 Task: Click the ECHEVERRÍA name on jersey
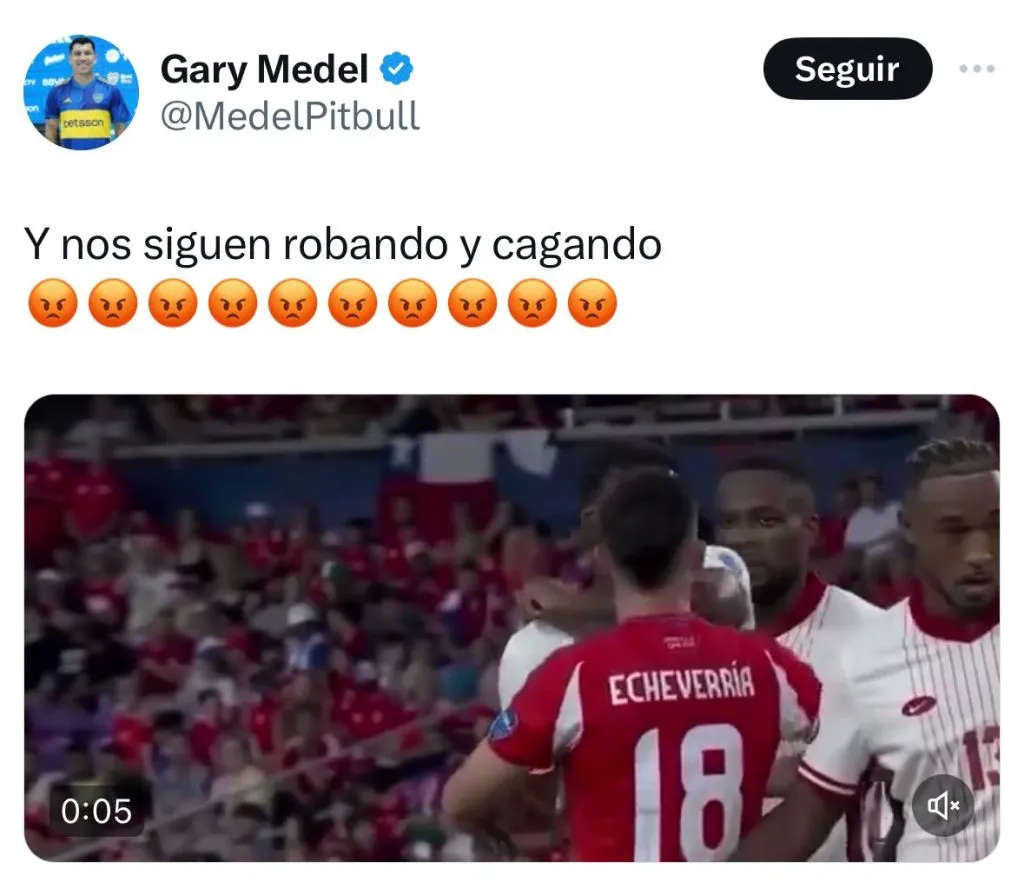(681, 685)
